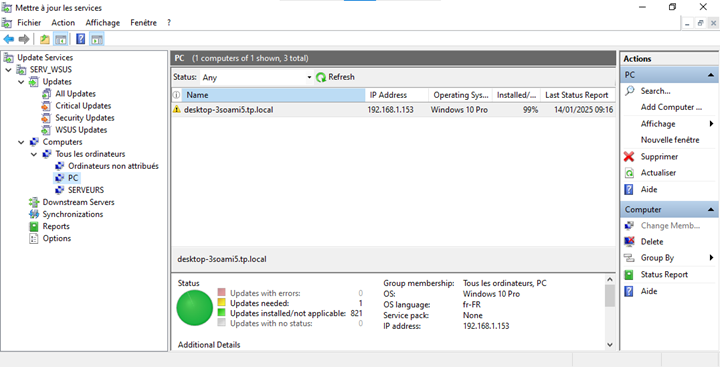Open the Synchronizations node
This screenshot has width=720, height=367.
pyautogui.click(x=73, y=214)
